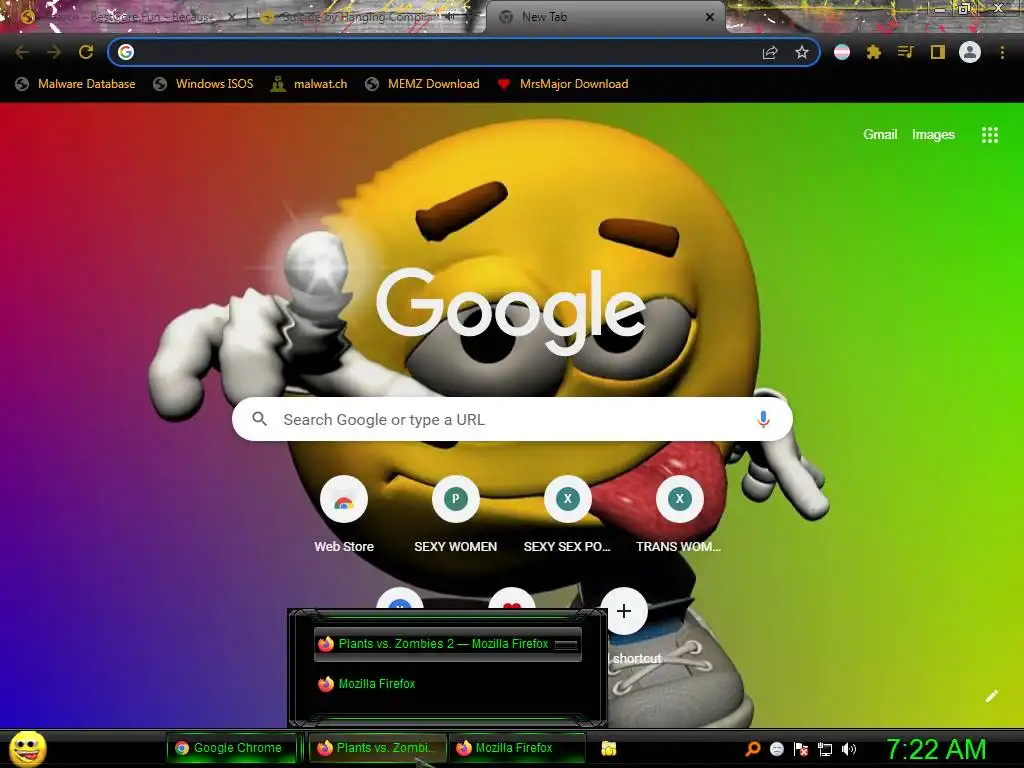The image size is (1024, 768).
Task: Close the BestGore Fun tab
Action: (x=231, y=17)
